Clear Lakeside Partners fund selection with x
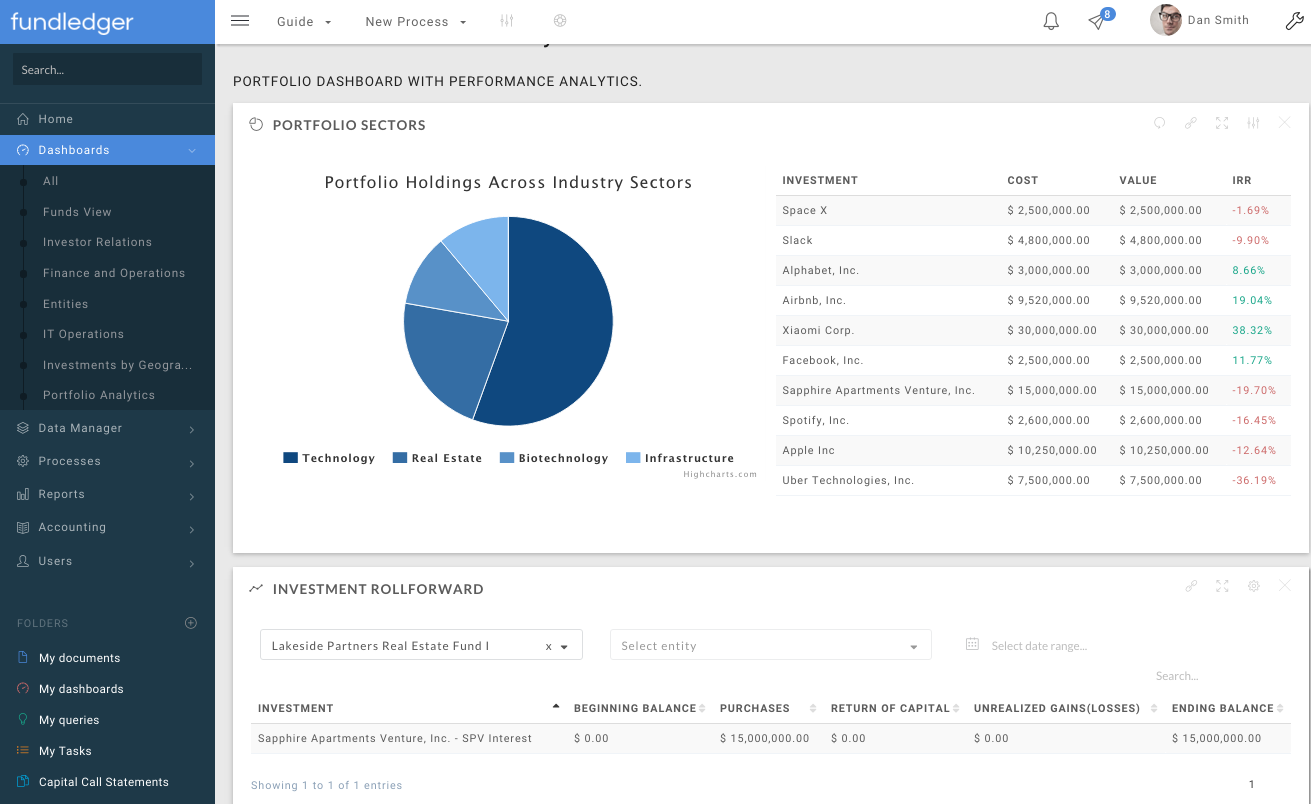The width and height of the screenshot is (1311, 804). (x=548, y=647)
